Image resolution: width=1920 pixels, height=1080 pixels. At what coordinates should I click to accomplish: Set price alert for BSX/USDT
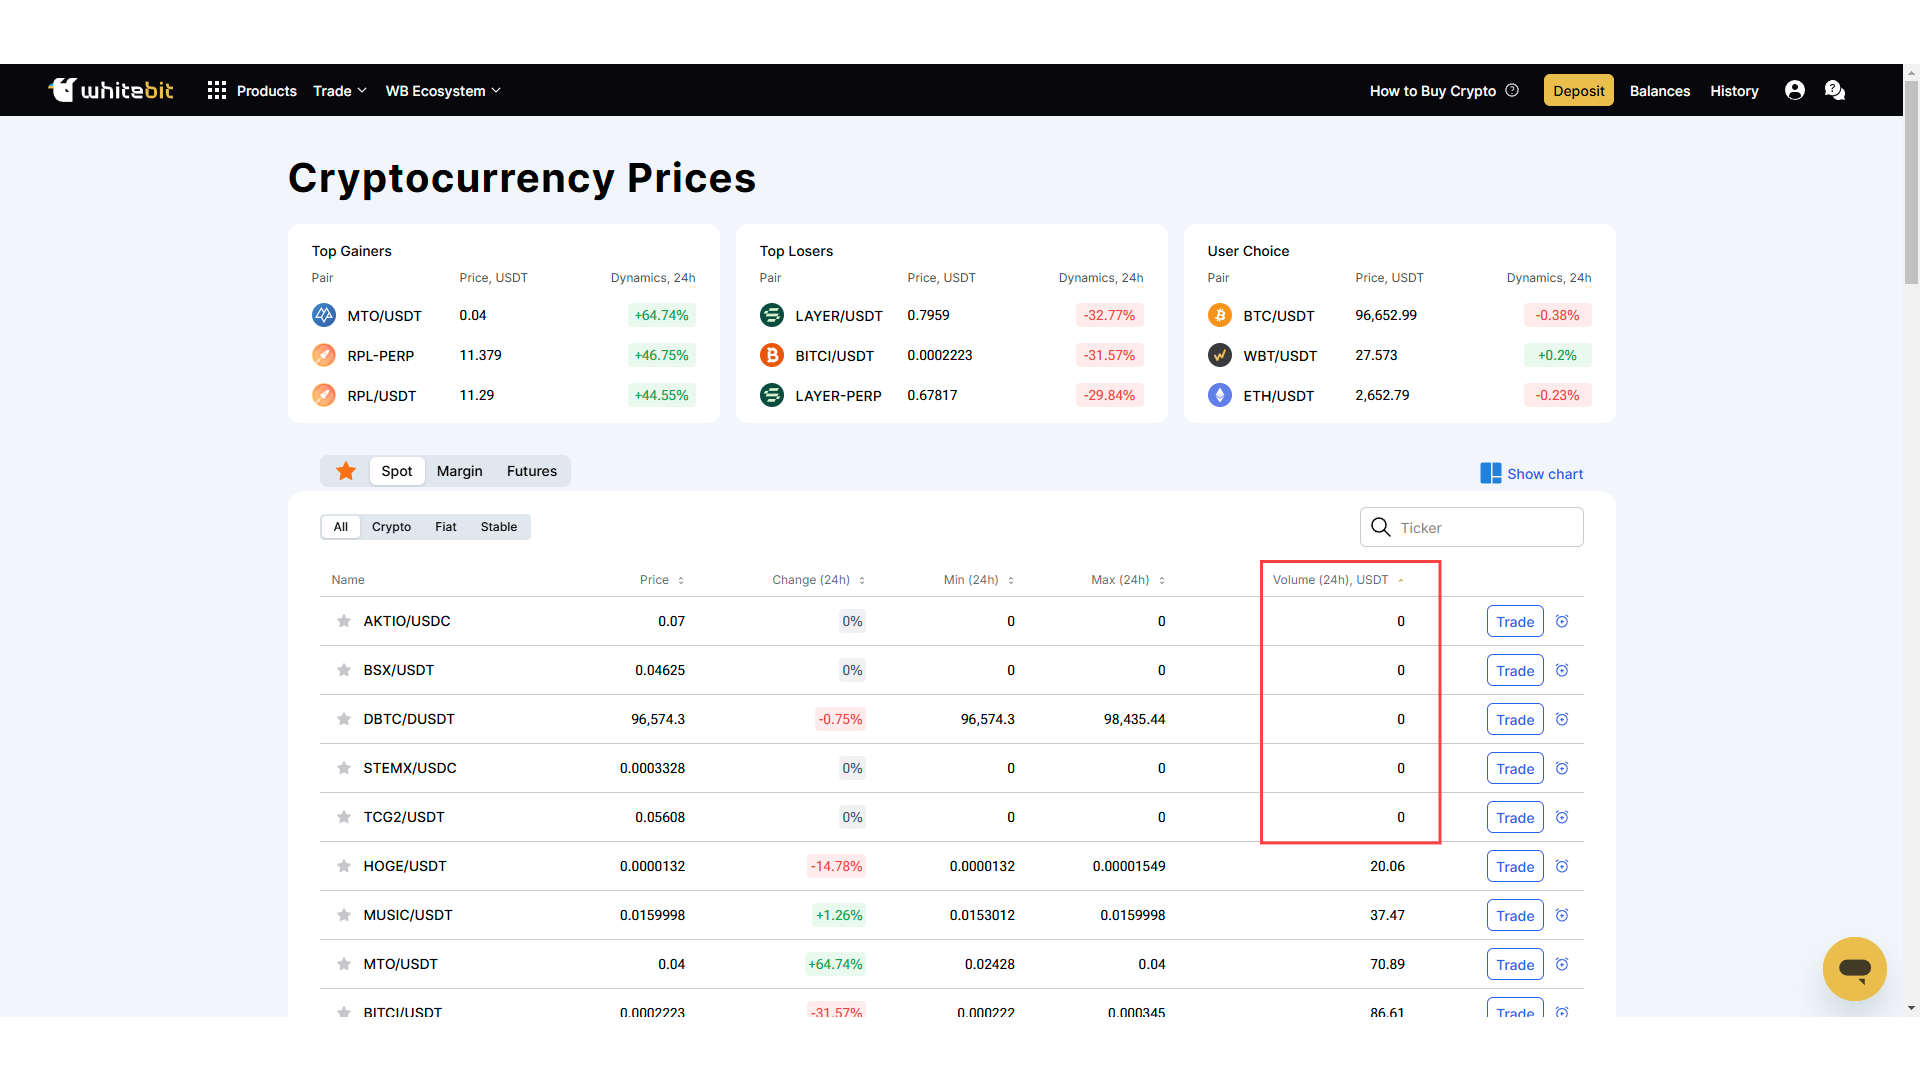[1562, 670]
